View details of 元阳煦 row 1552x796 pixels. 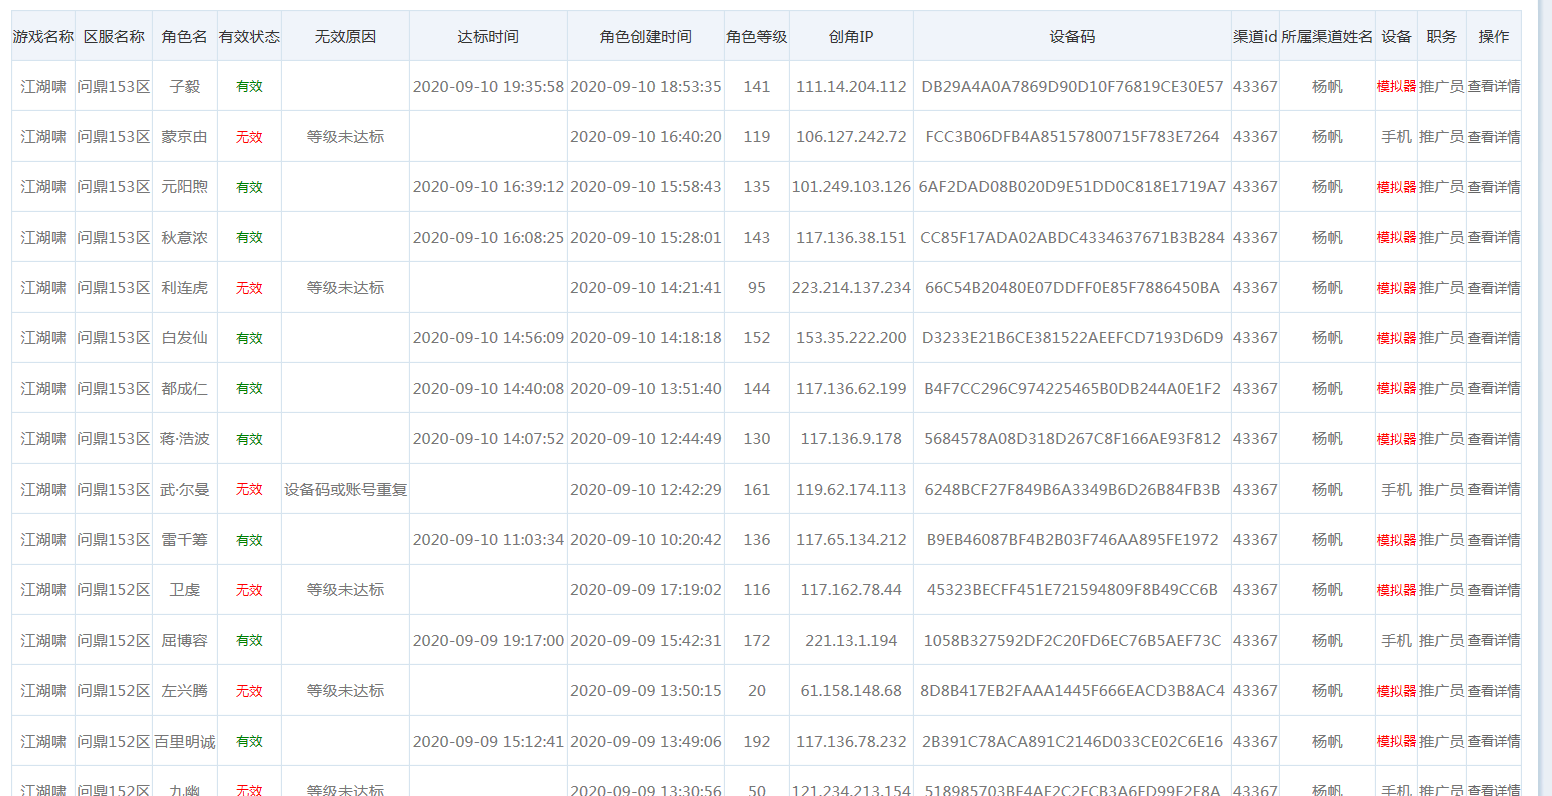click(1493, 187)
